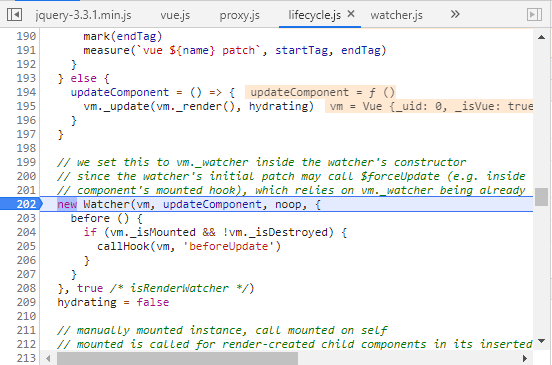Click 'else' keyword on line 193
Screen dimensions: 552x365
[x=83, y=78]
